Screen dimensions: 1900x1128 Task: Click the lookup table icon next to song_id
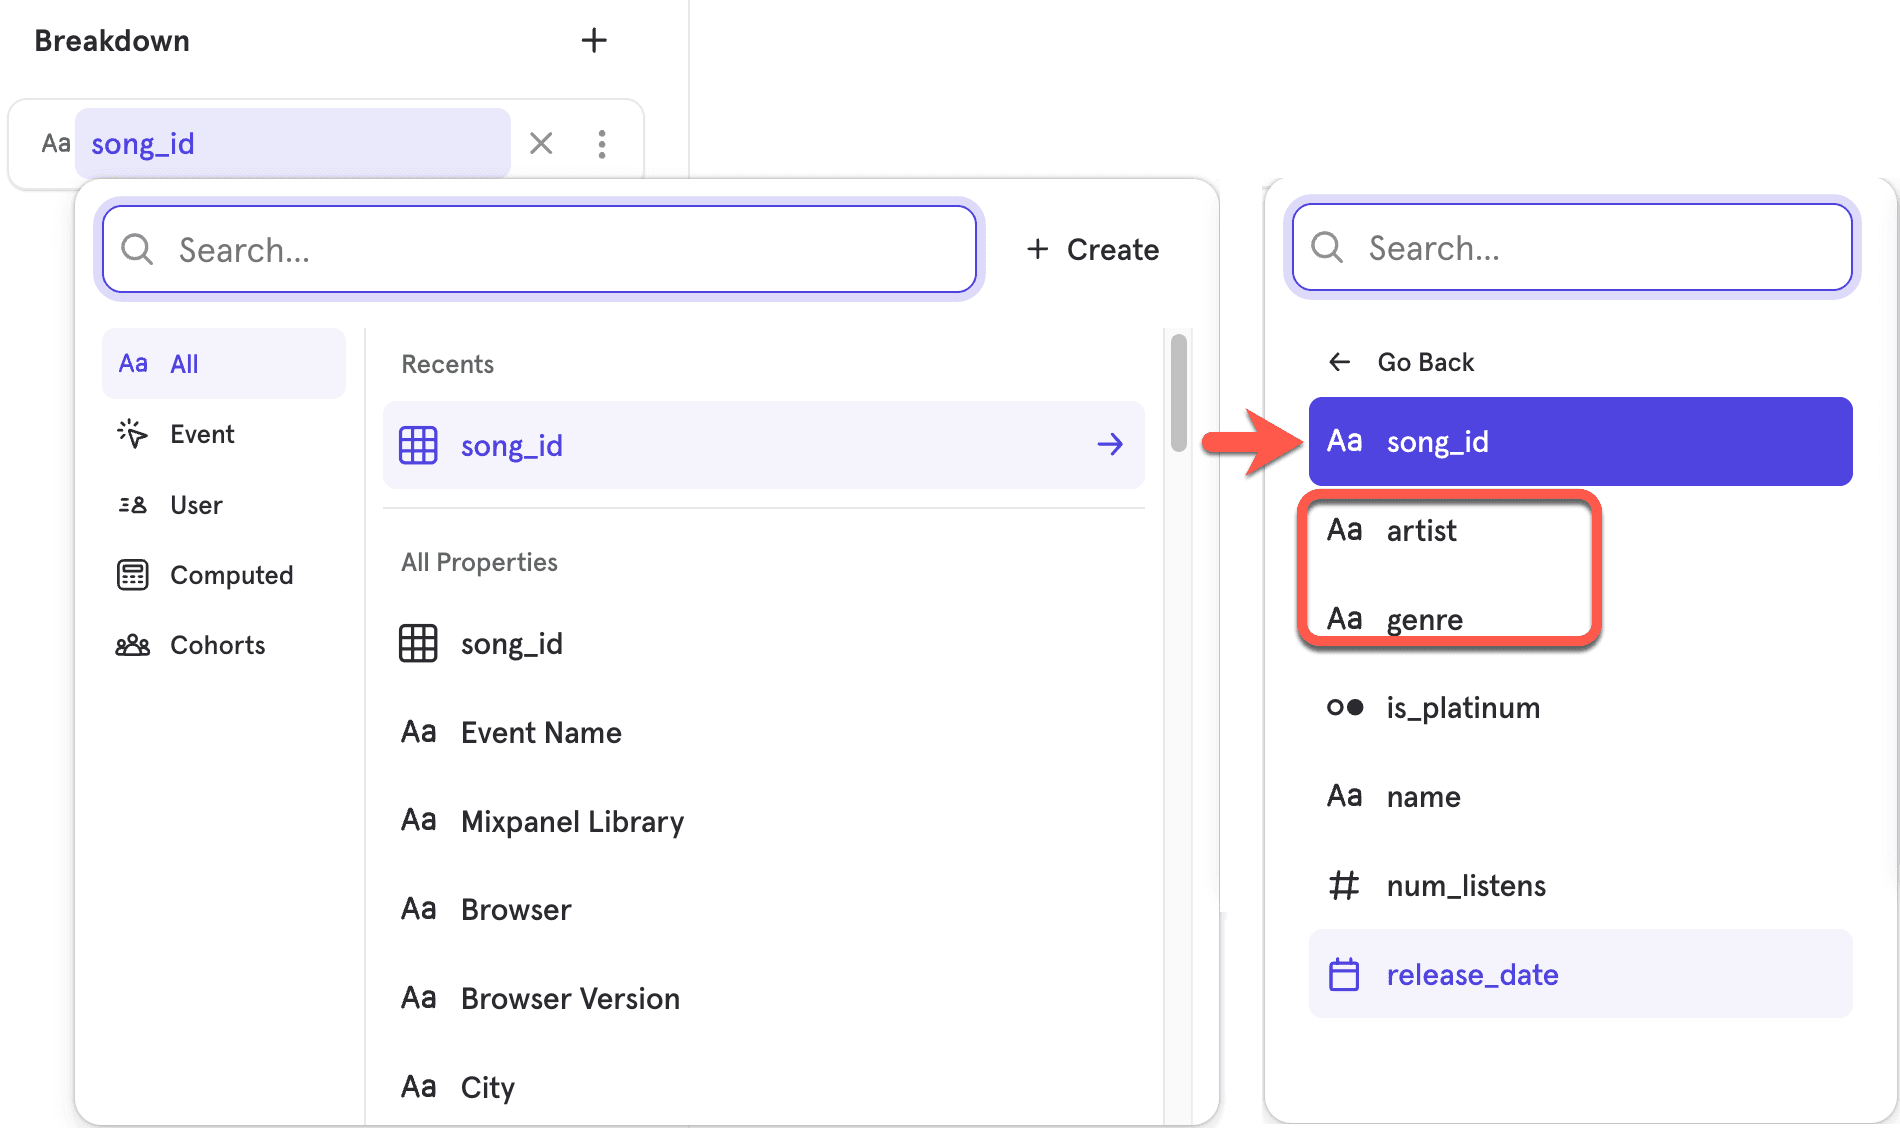click(419, 643)
